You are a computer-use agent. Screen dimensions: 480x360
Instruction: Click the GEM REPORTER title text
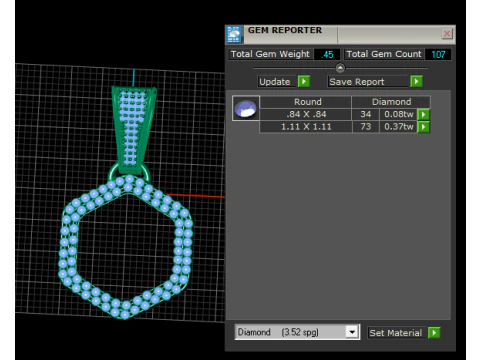[285, 30]
